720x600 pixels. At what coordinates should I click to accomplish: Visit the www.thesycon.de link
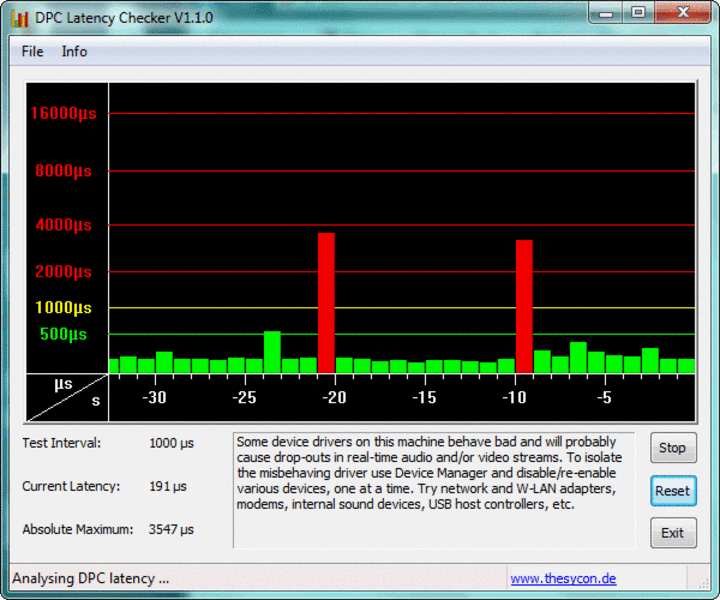click(563, 578)
